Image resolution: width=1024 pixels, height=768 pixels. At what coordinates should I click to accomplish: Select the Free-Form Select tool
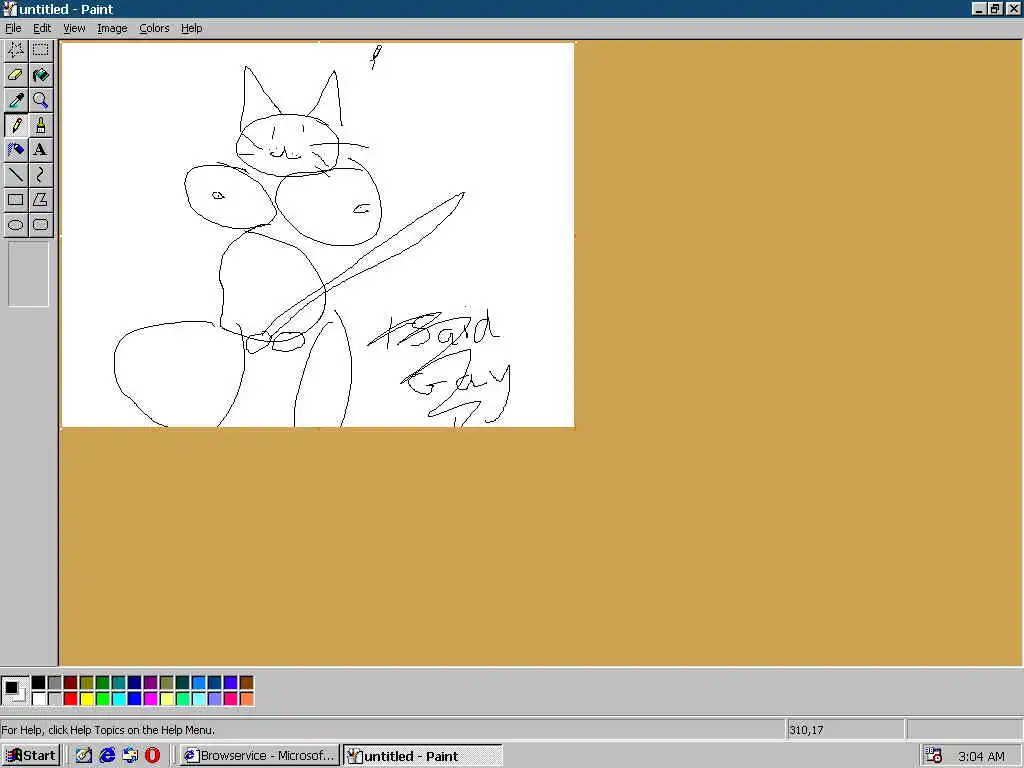click(16, 50)
